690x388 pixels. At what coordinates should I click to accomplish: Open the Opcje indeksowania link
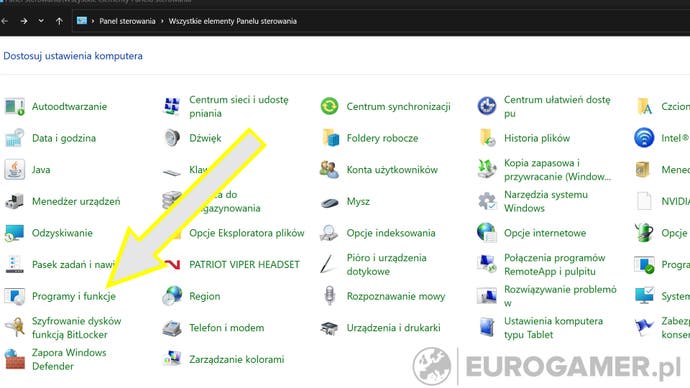tap(391, 233)
